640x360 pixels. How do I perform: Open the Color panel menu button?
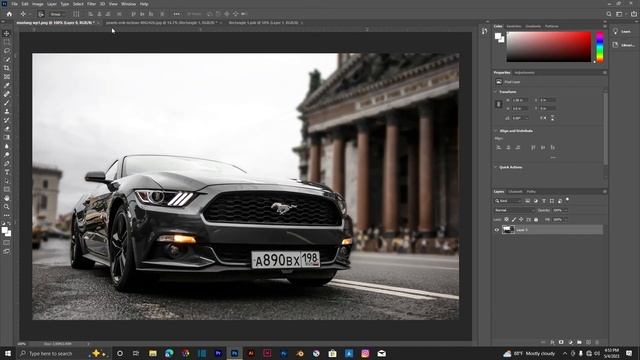(x=604, y=26)
